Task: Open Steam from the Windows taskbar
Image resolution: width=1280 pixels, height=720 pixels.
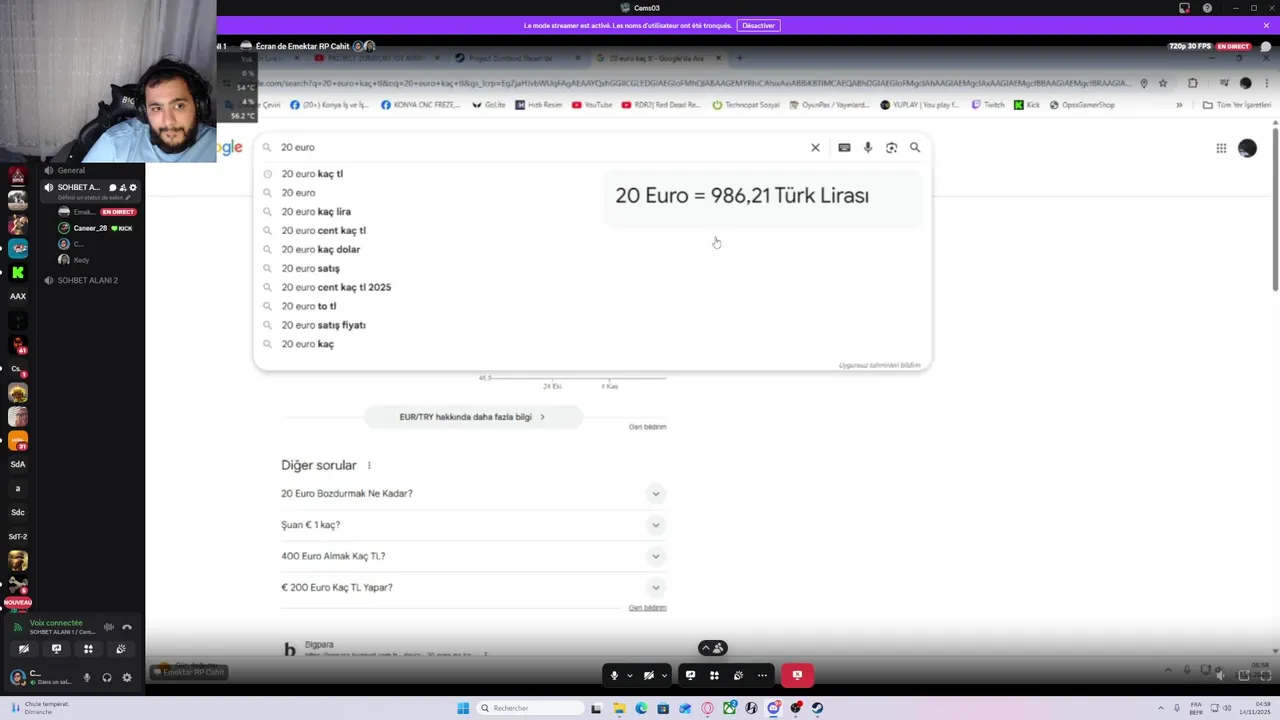Action: 817,708
